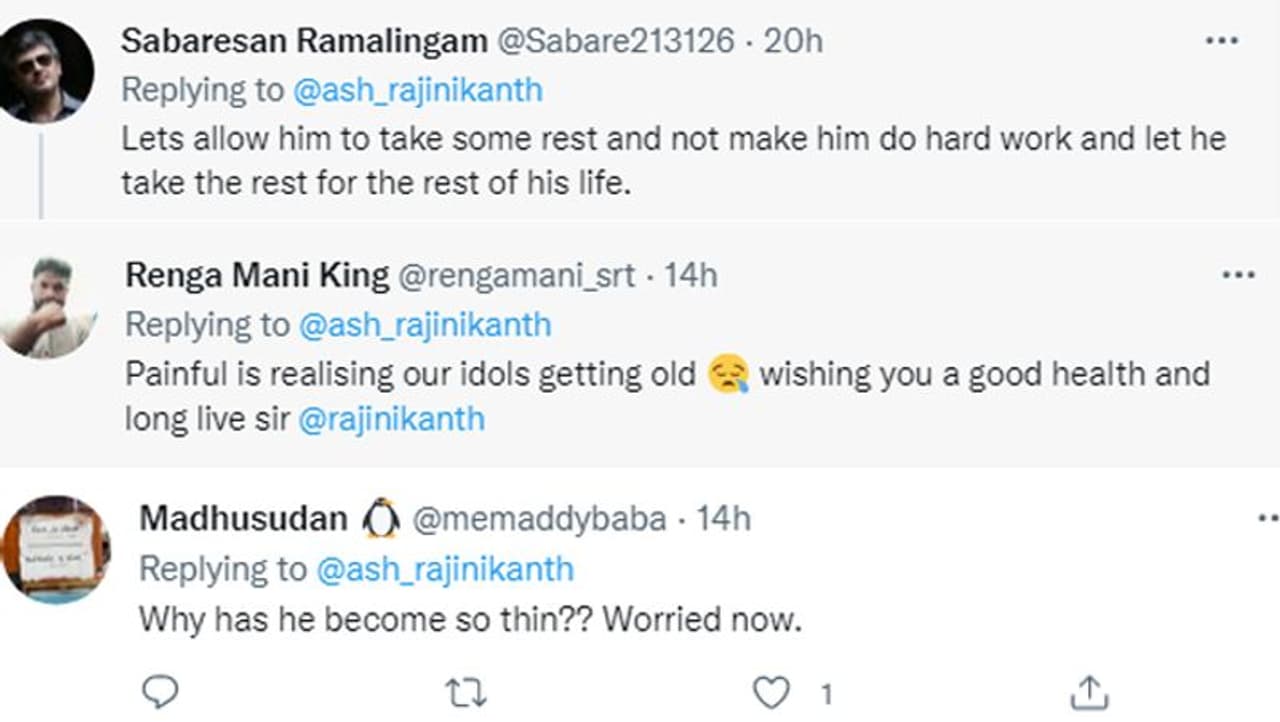Open Renga Mani King's avatar
1280x722 pixels.
47,306
